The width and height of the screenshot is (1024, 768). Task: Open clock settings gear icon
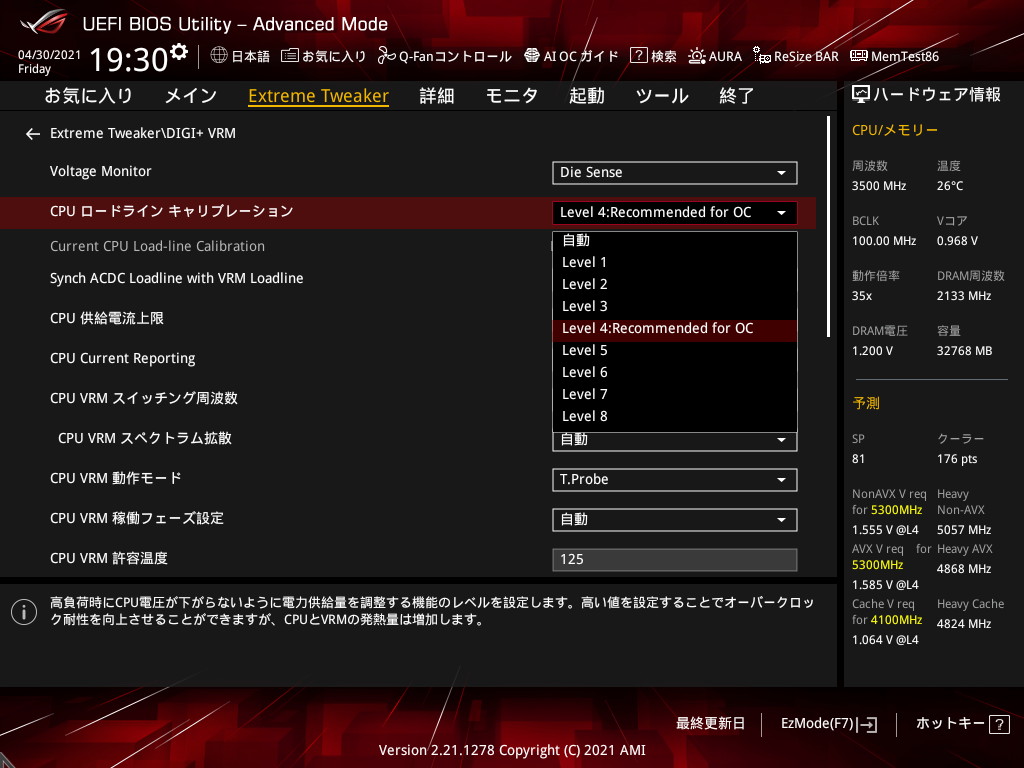click(179, 51)
